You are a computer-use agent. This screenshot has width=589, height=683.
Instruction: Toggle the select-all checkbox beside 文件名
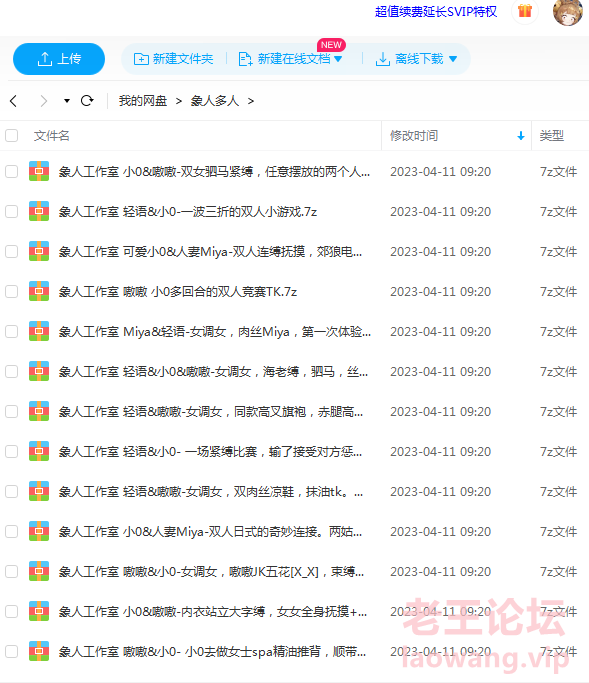tap(12, 135)
